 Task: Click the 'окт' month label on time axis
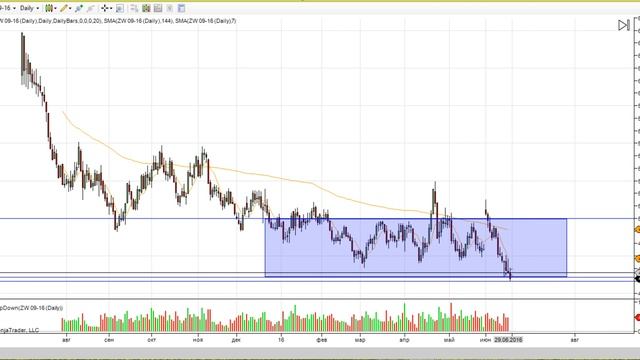[x=151, y=340]
